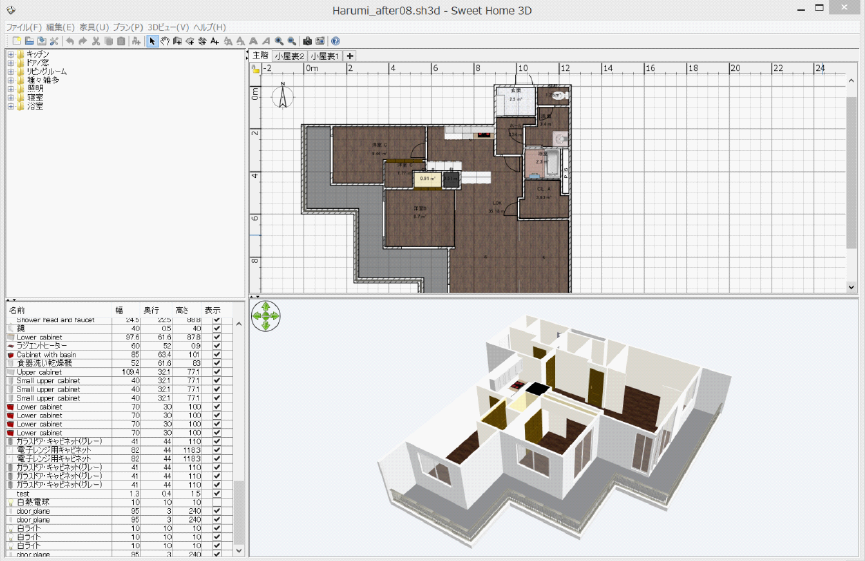Expand the キッチン catalog folder

point(11,54)
